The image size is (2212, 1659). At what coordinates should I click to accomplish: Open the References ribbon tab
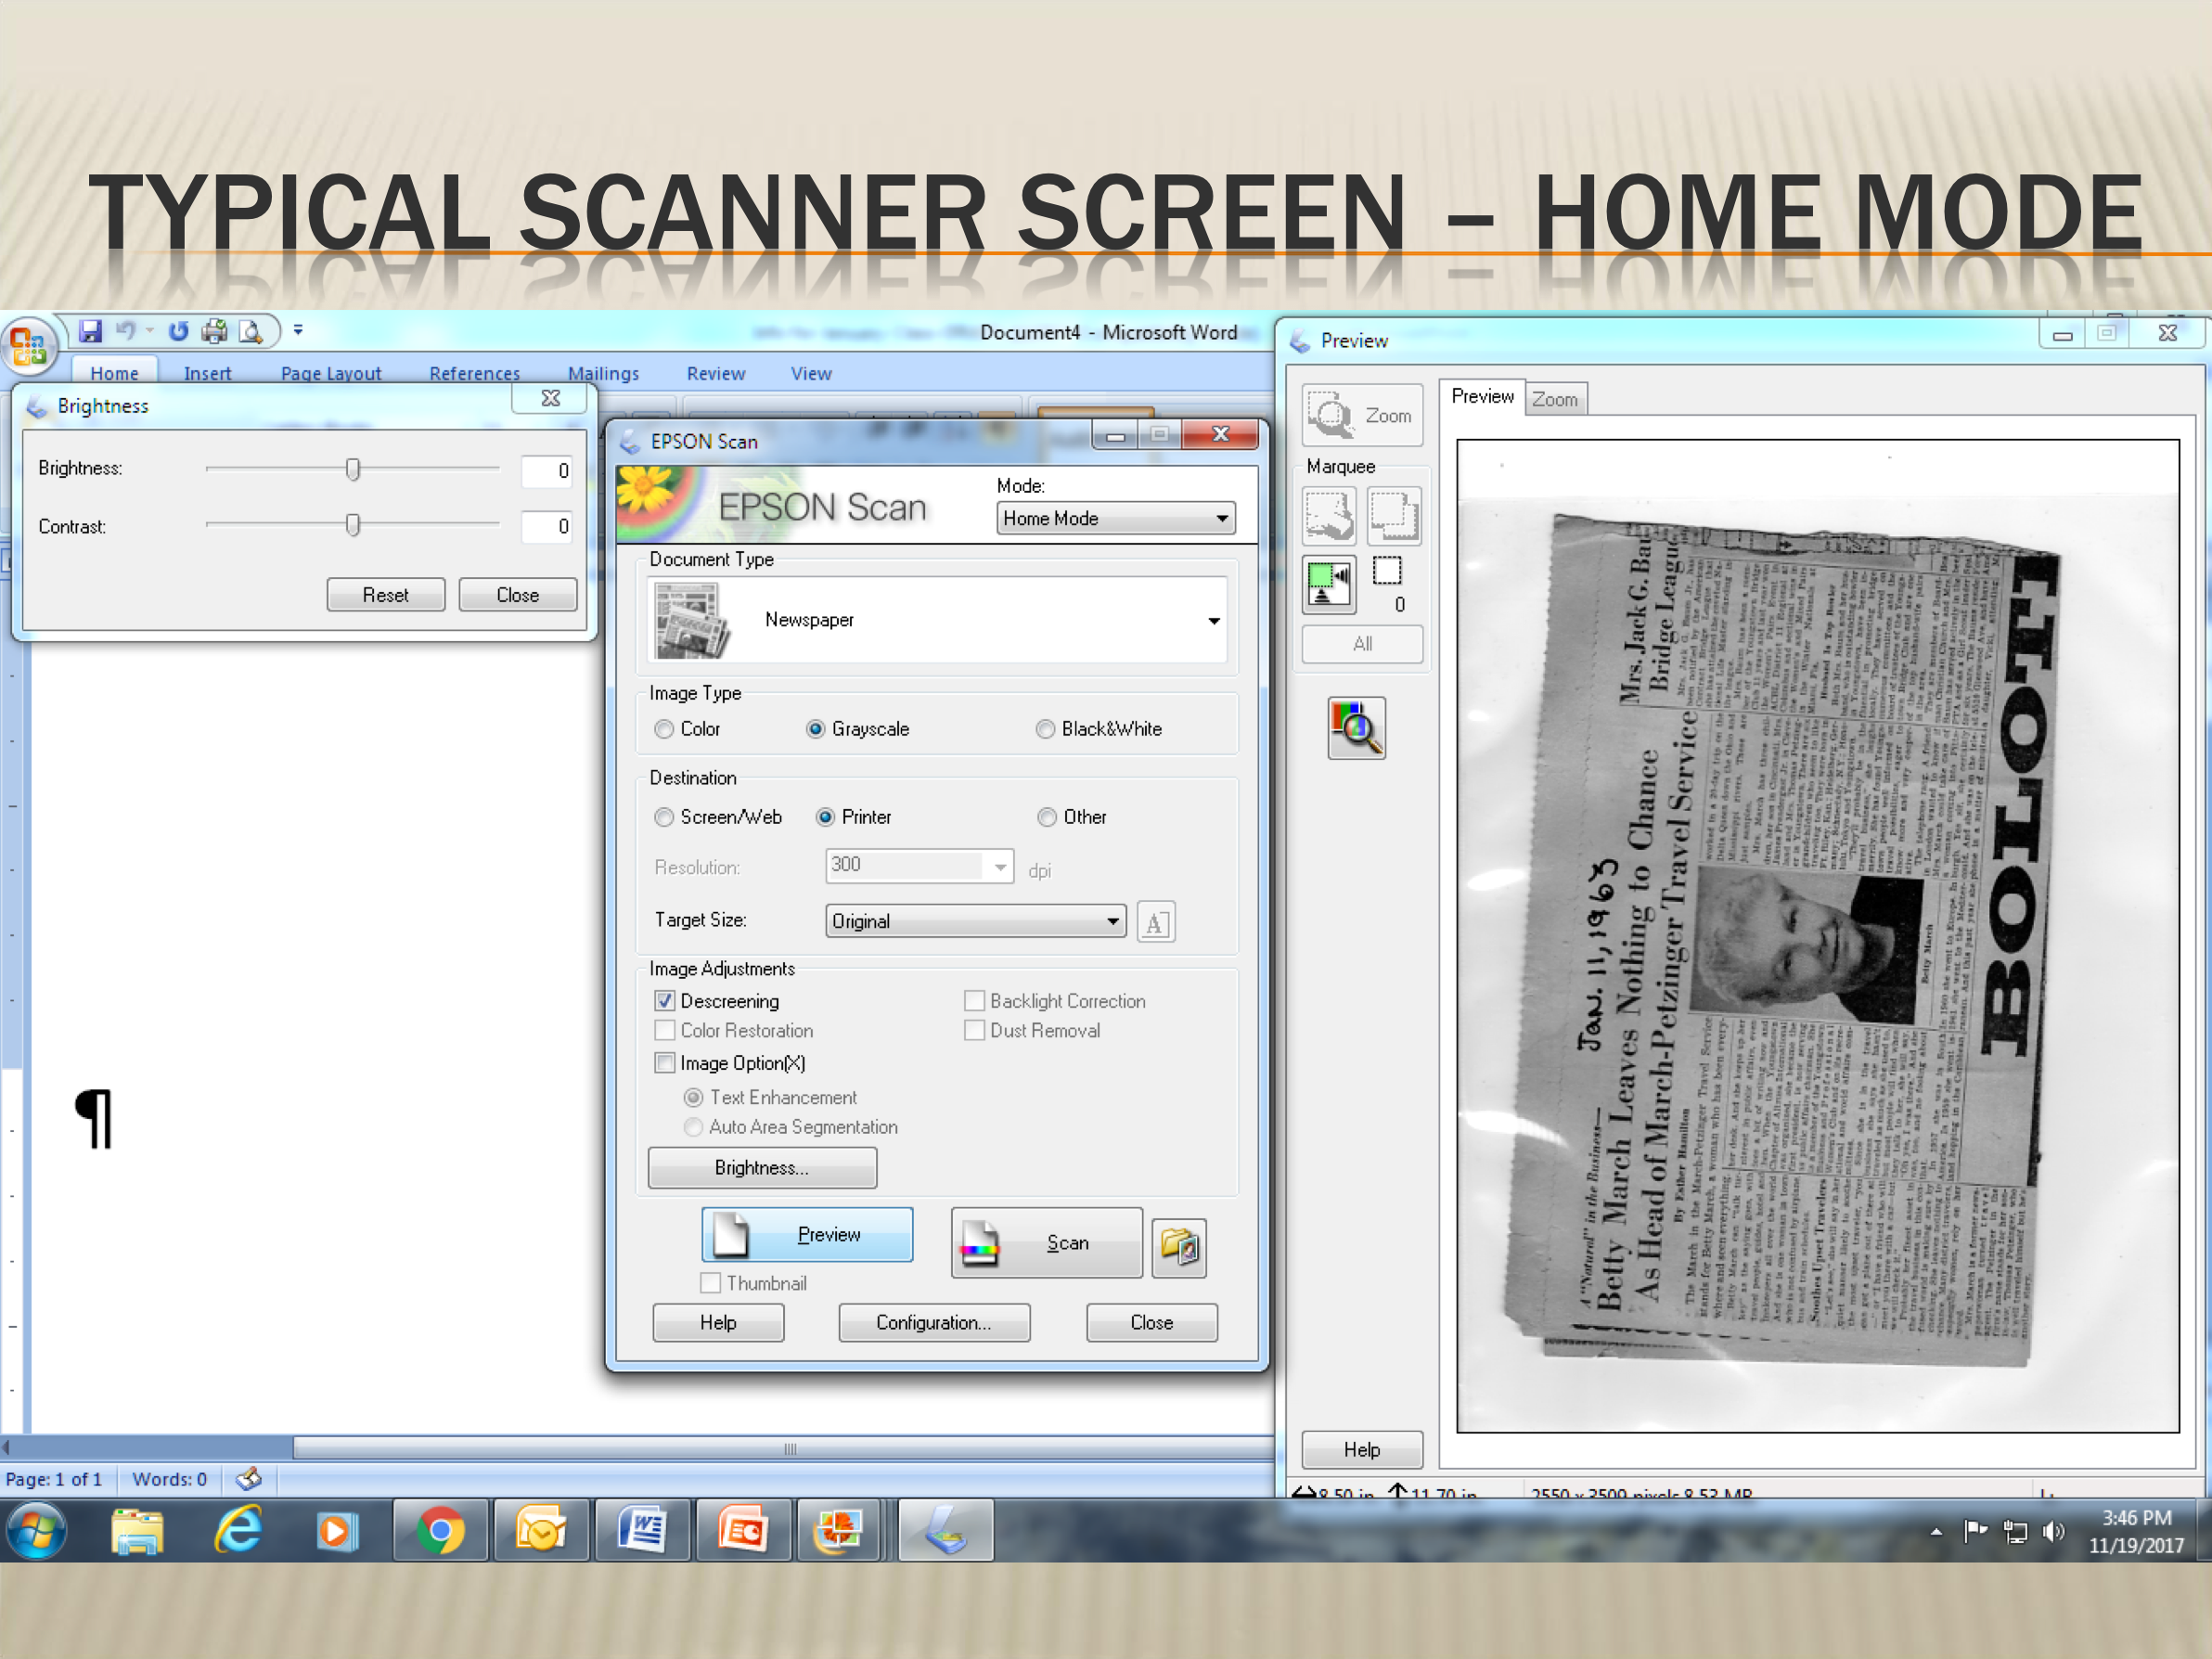point(474,373)
